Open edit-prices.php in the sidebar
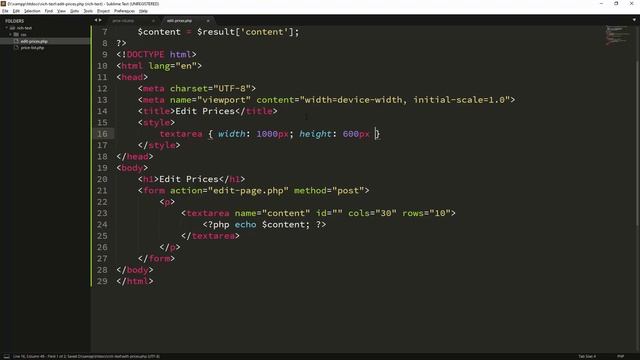The width and height of the screenshot is (640, 360). click(x=34, y=41)
